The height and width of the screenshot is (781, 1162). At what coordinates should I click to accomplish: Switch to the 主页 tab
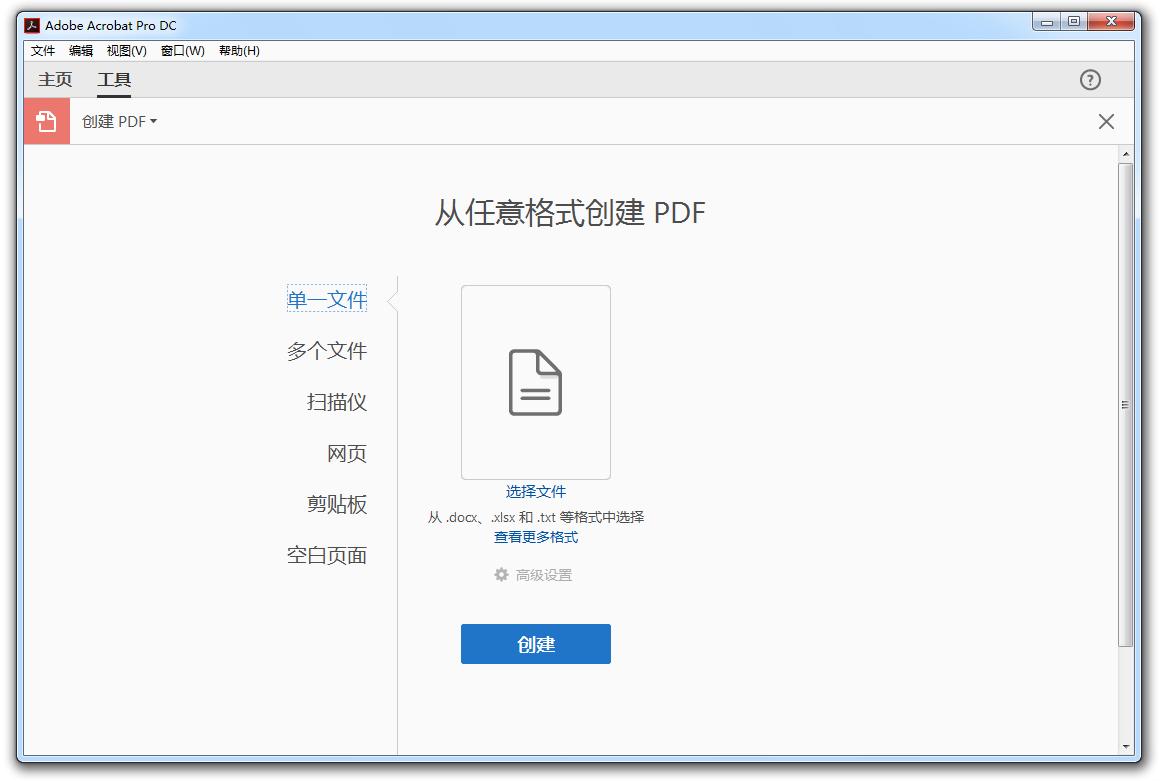pos(56,79)
